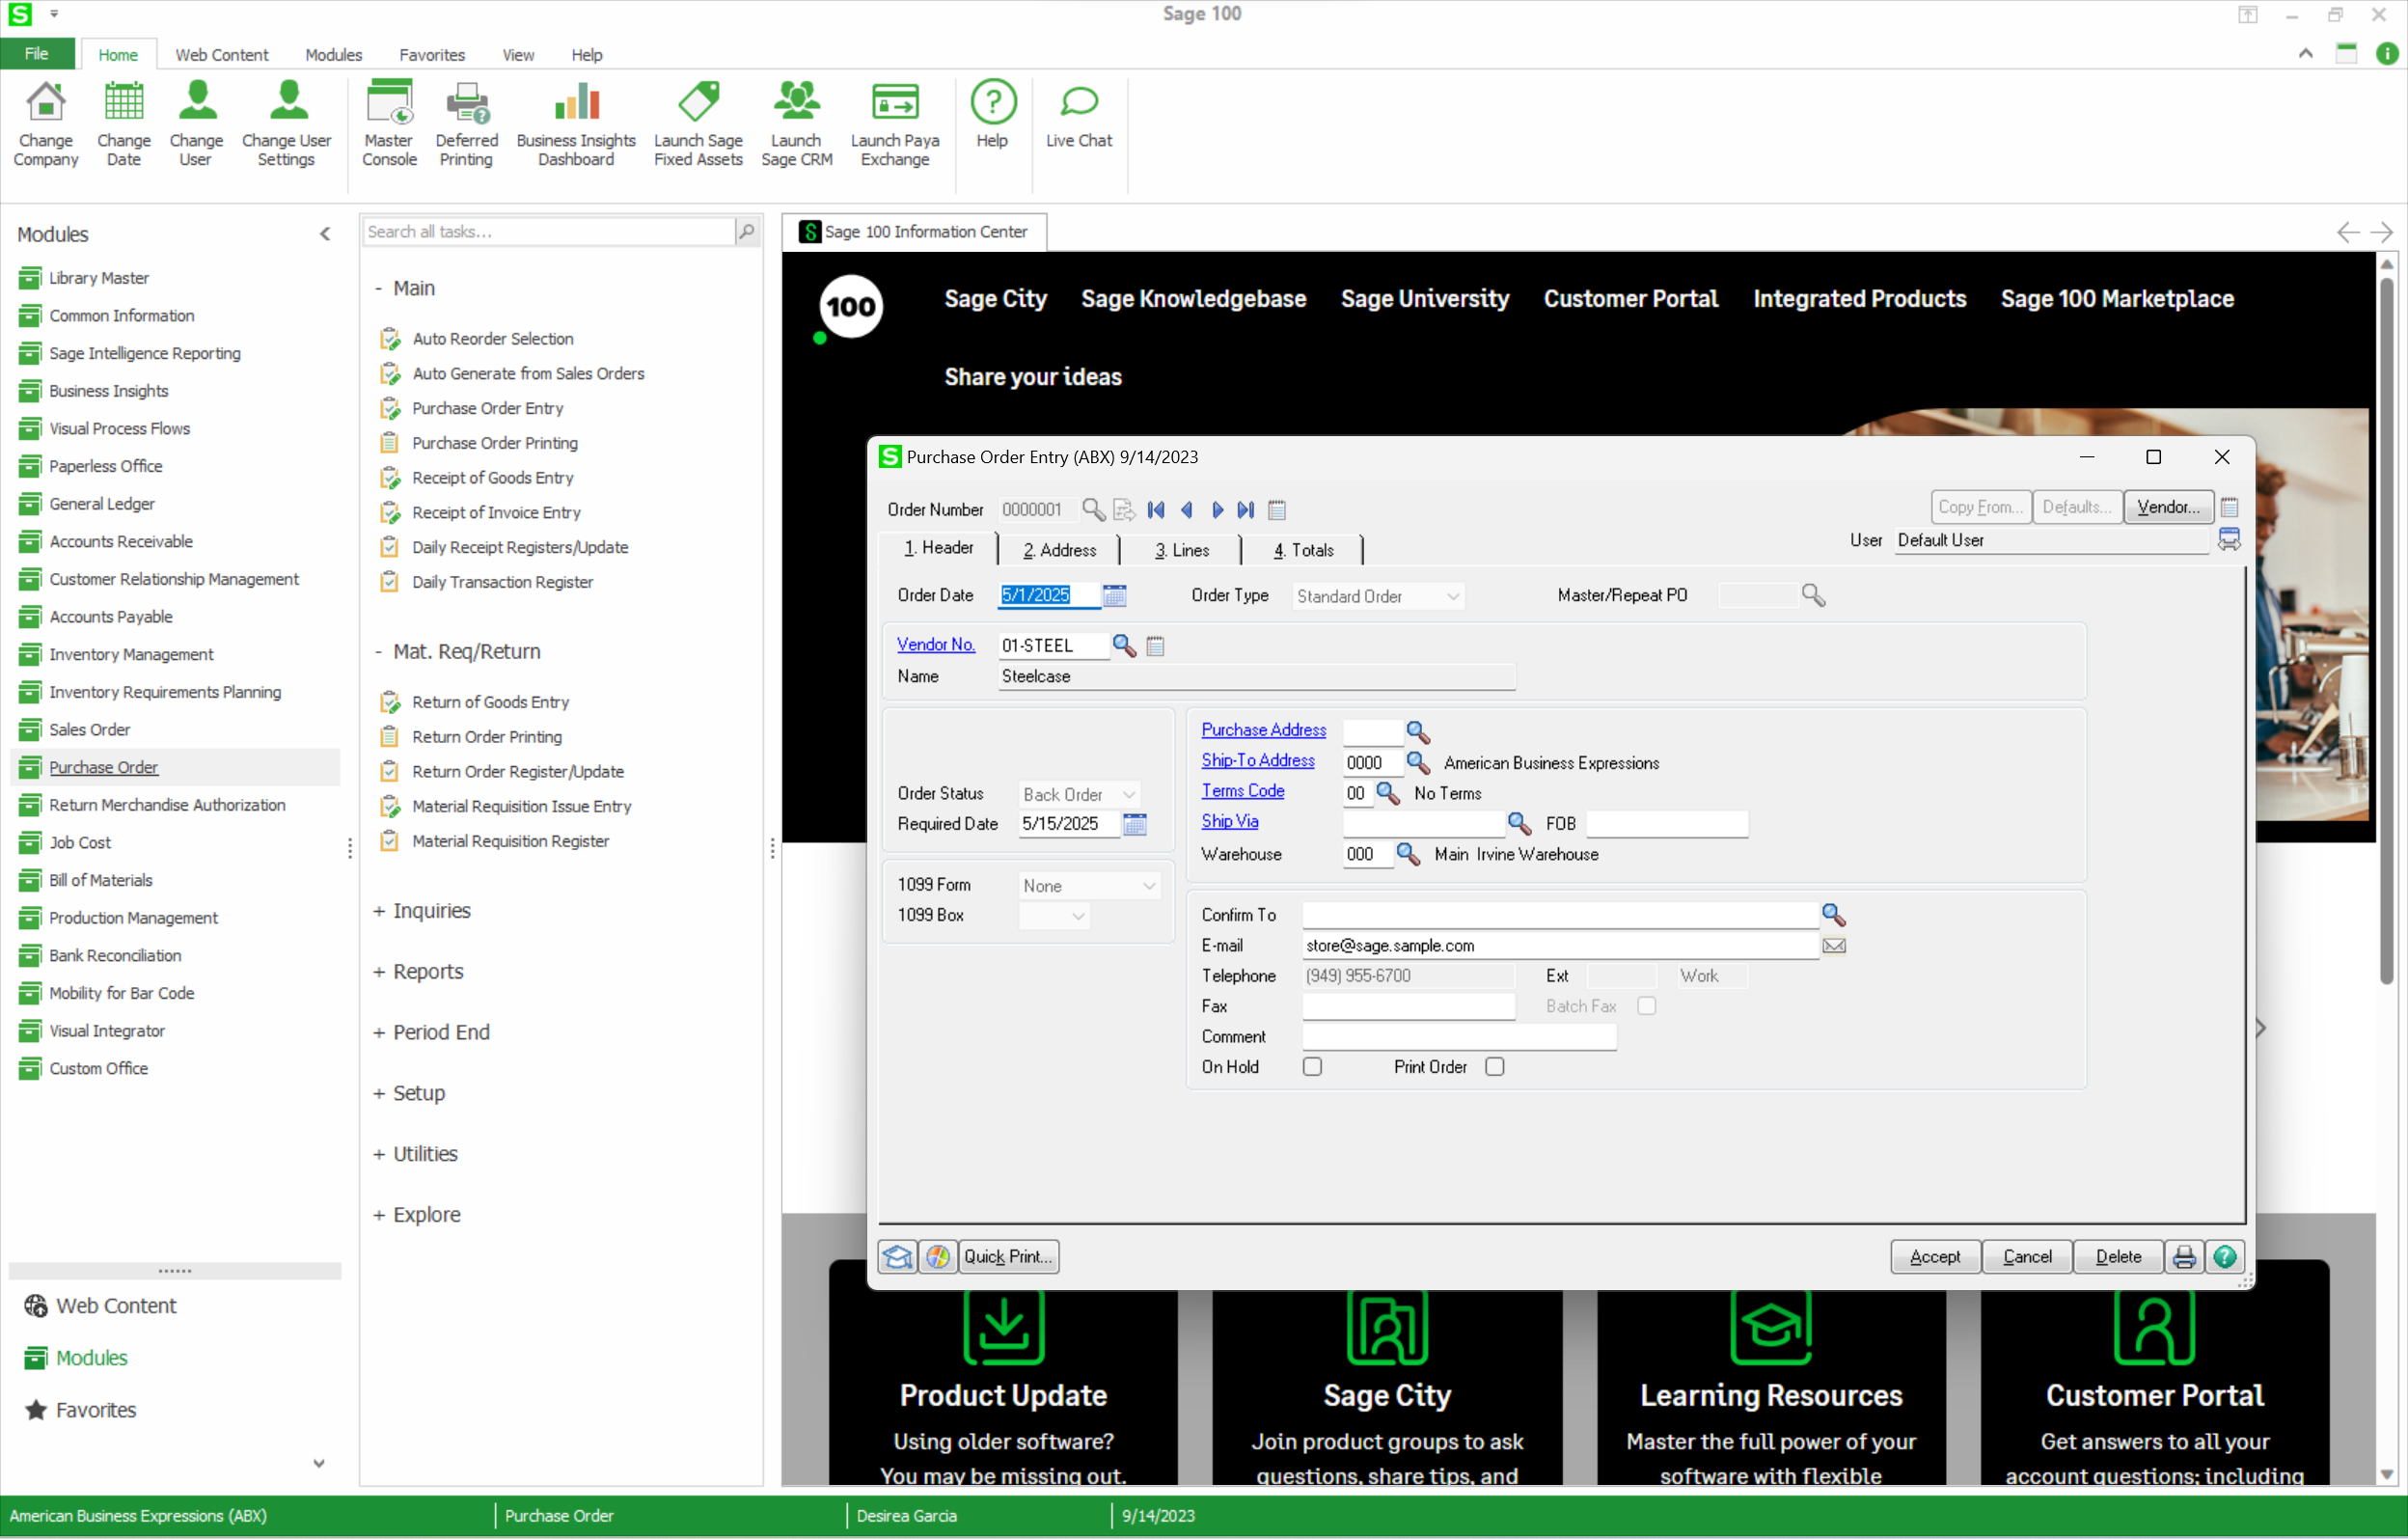Open the Order Date calendar picker
This screenshot has width=2408, height=1539.
point(1115,595)
